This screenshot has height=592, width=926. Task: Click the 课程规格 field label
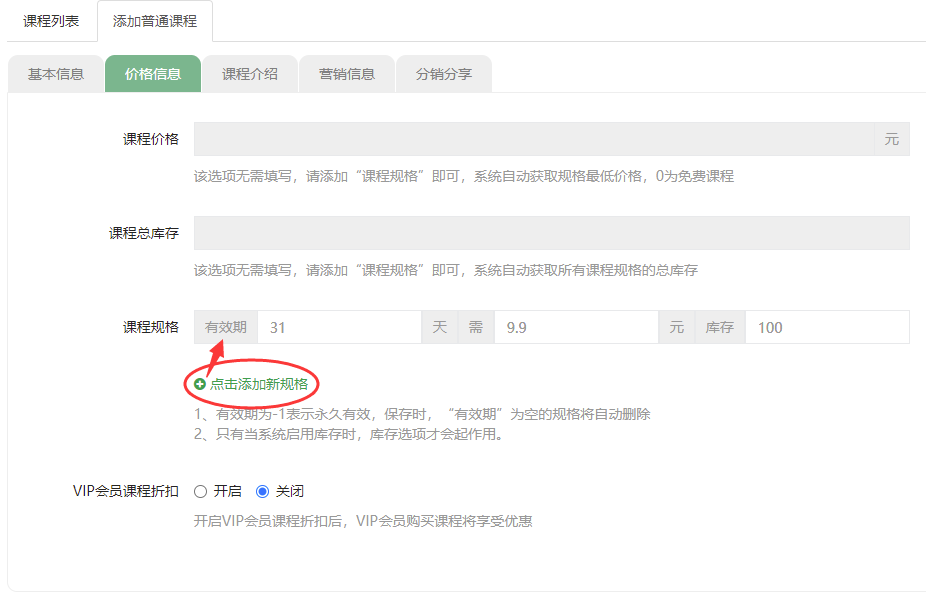tap(151, 327)
